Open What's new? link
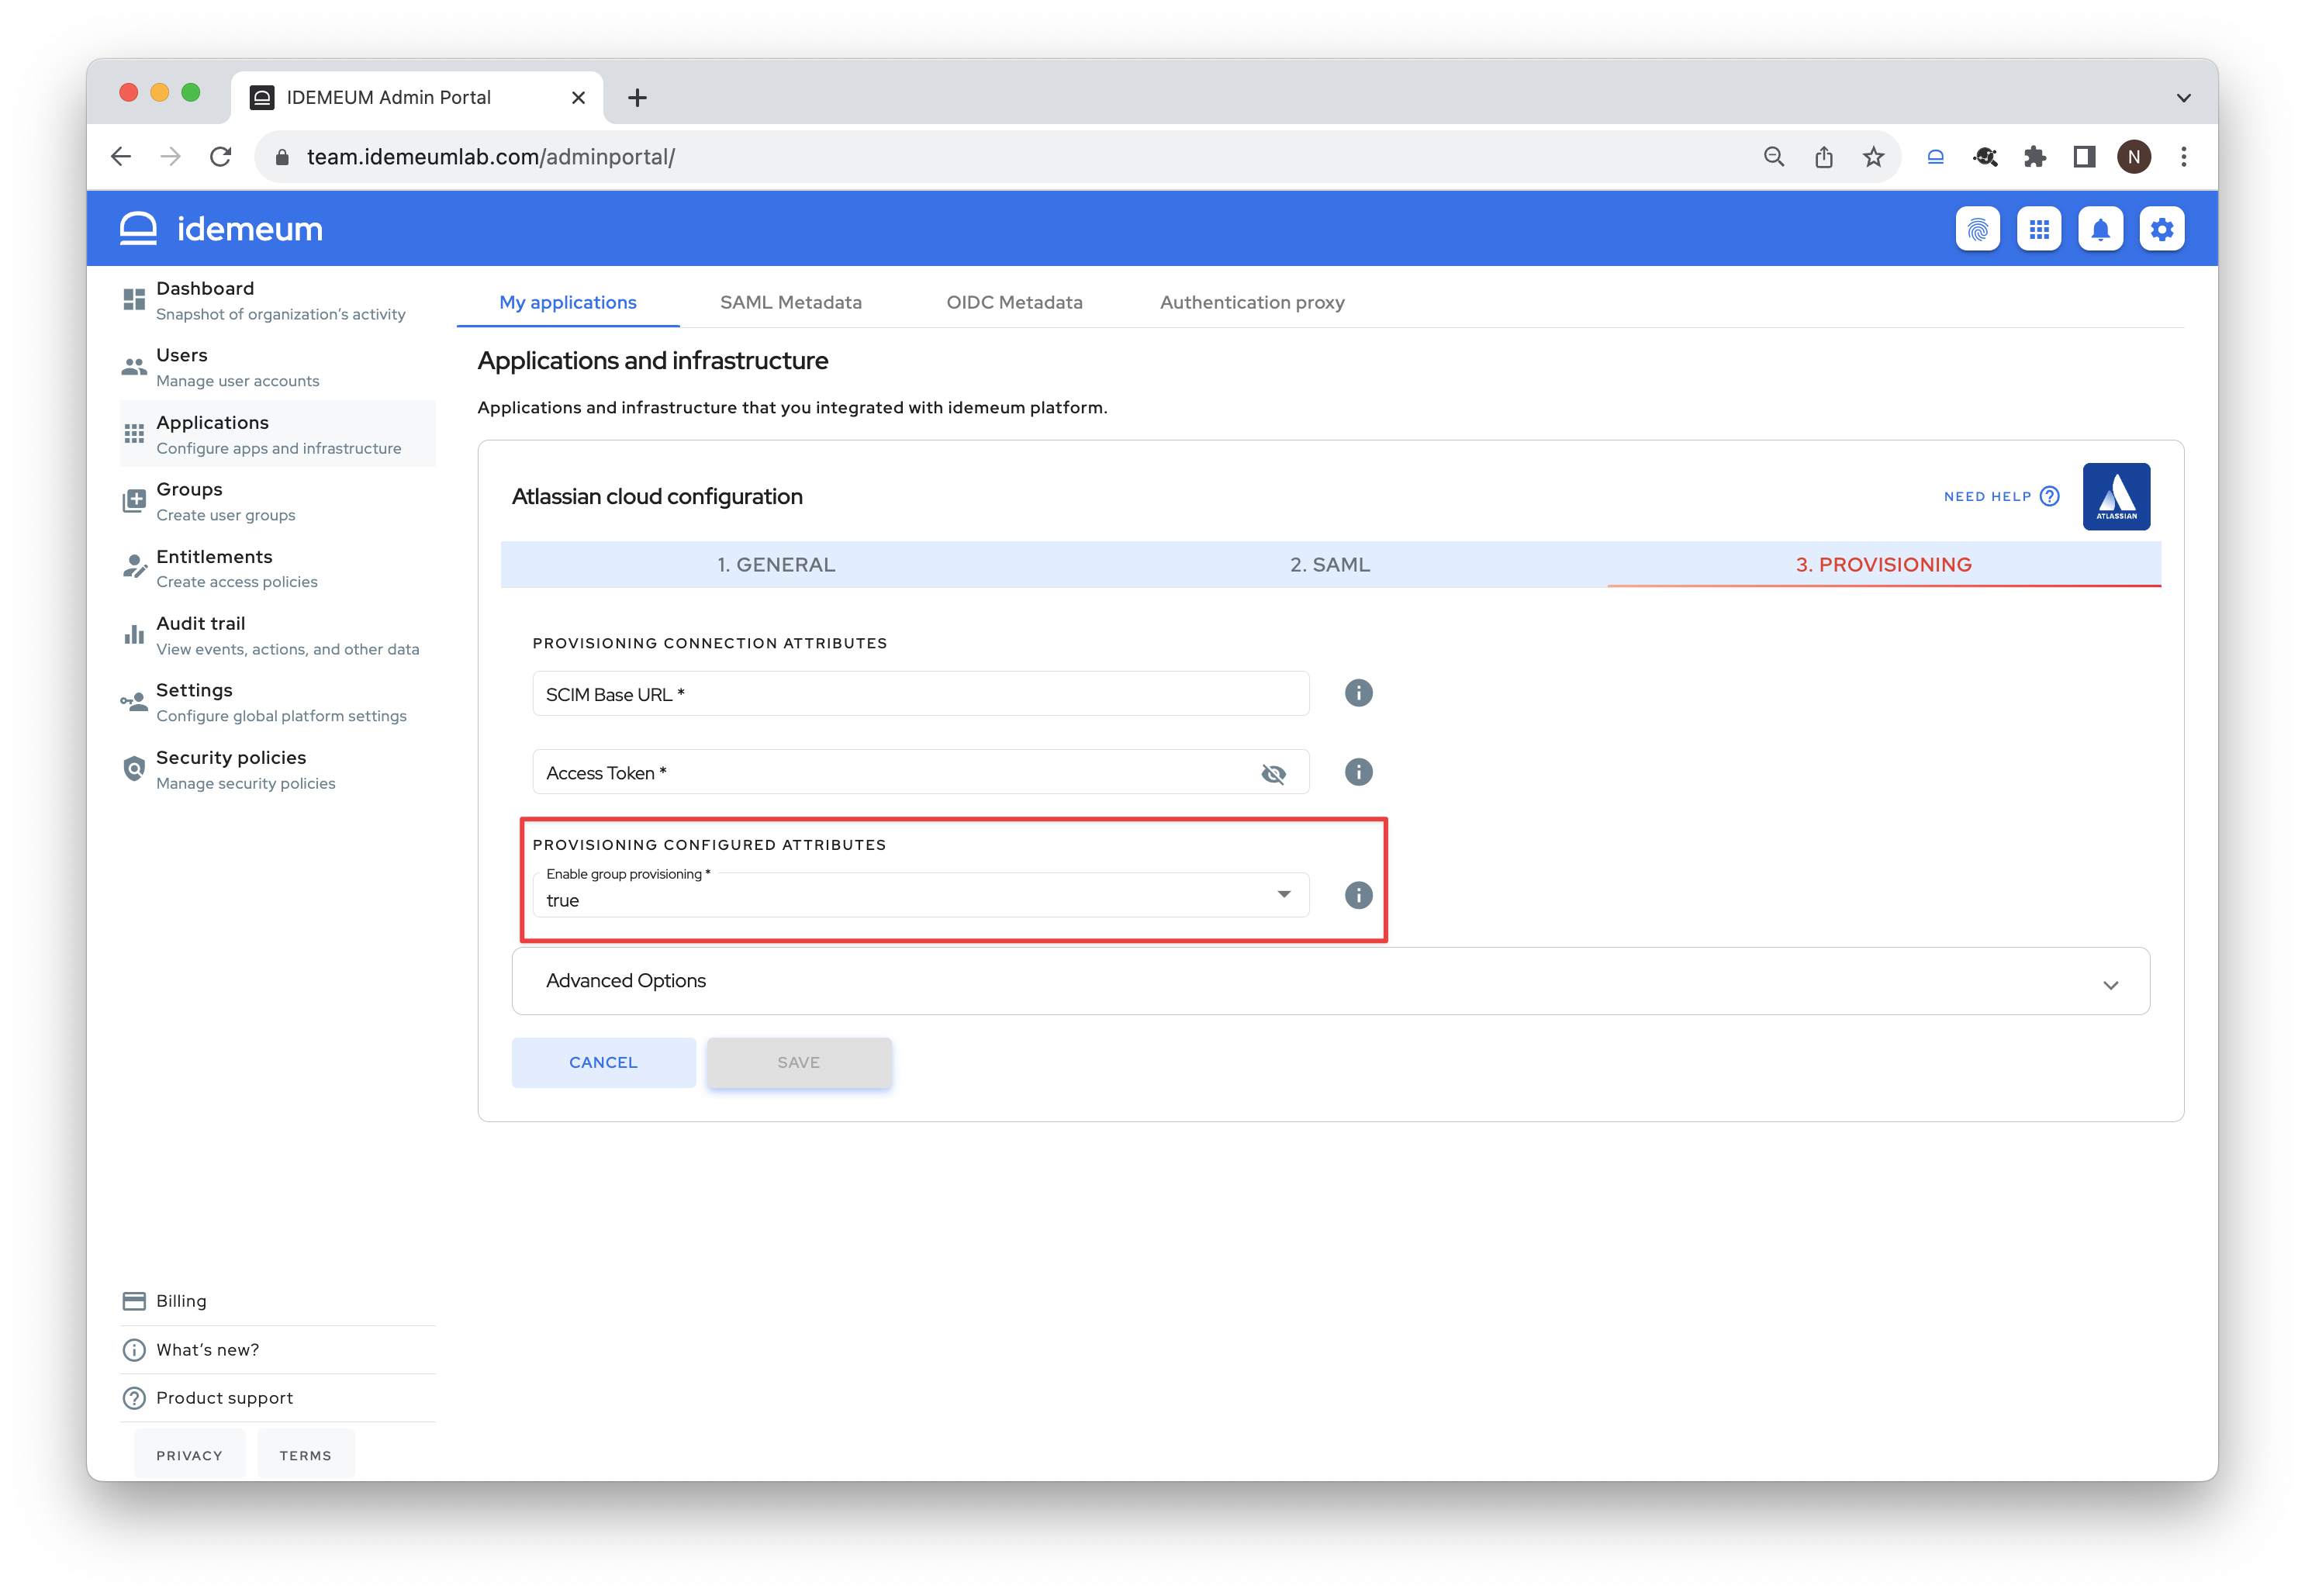The height and width of the screenshot is (1596, 2305). pos(278,1350)
